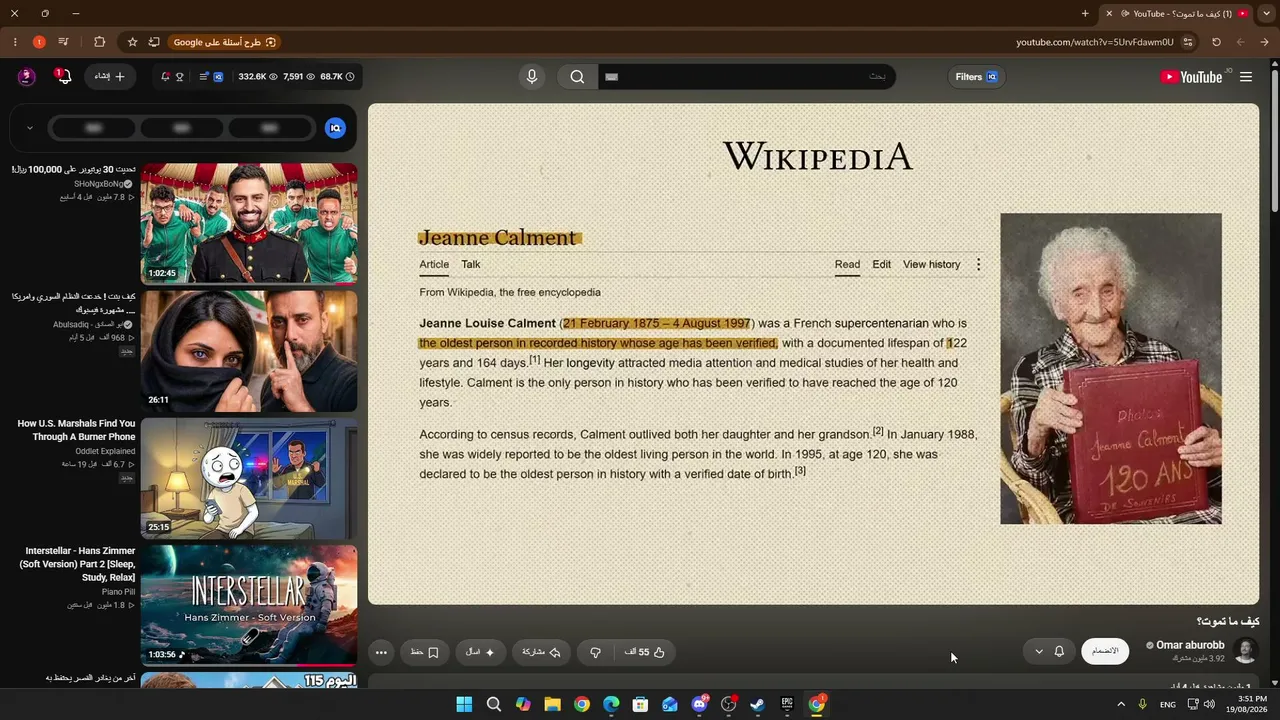1280x720 pixels.
Task: Start voice search with the microphone
Action: coord(532,77)
